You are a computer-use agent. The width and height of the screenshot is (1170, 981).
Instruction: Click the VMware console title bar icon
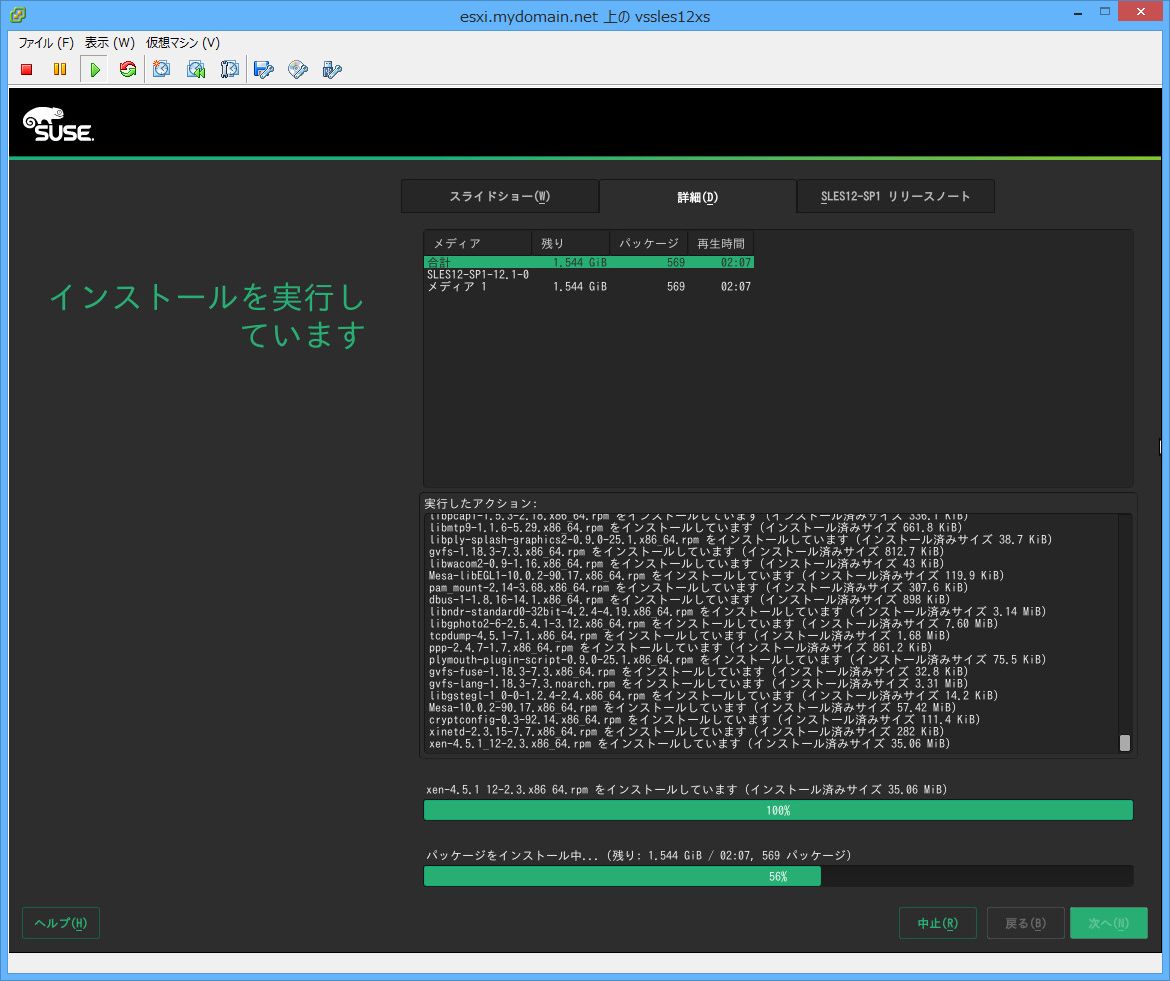18,14
